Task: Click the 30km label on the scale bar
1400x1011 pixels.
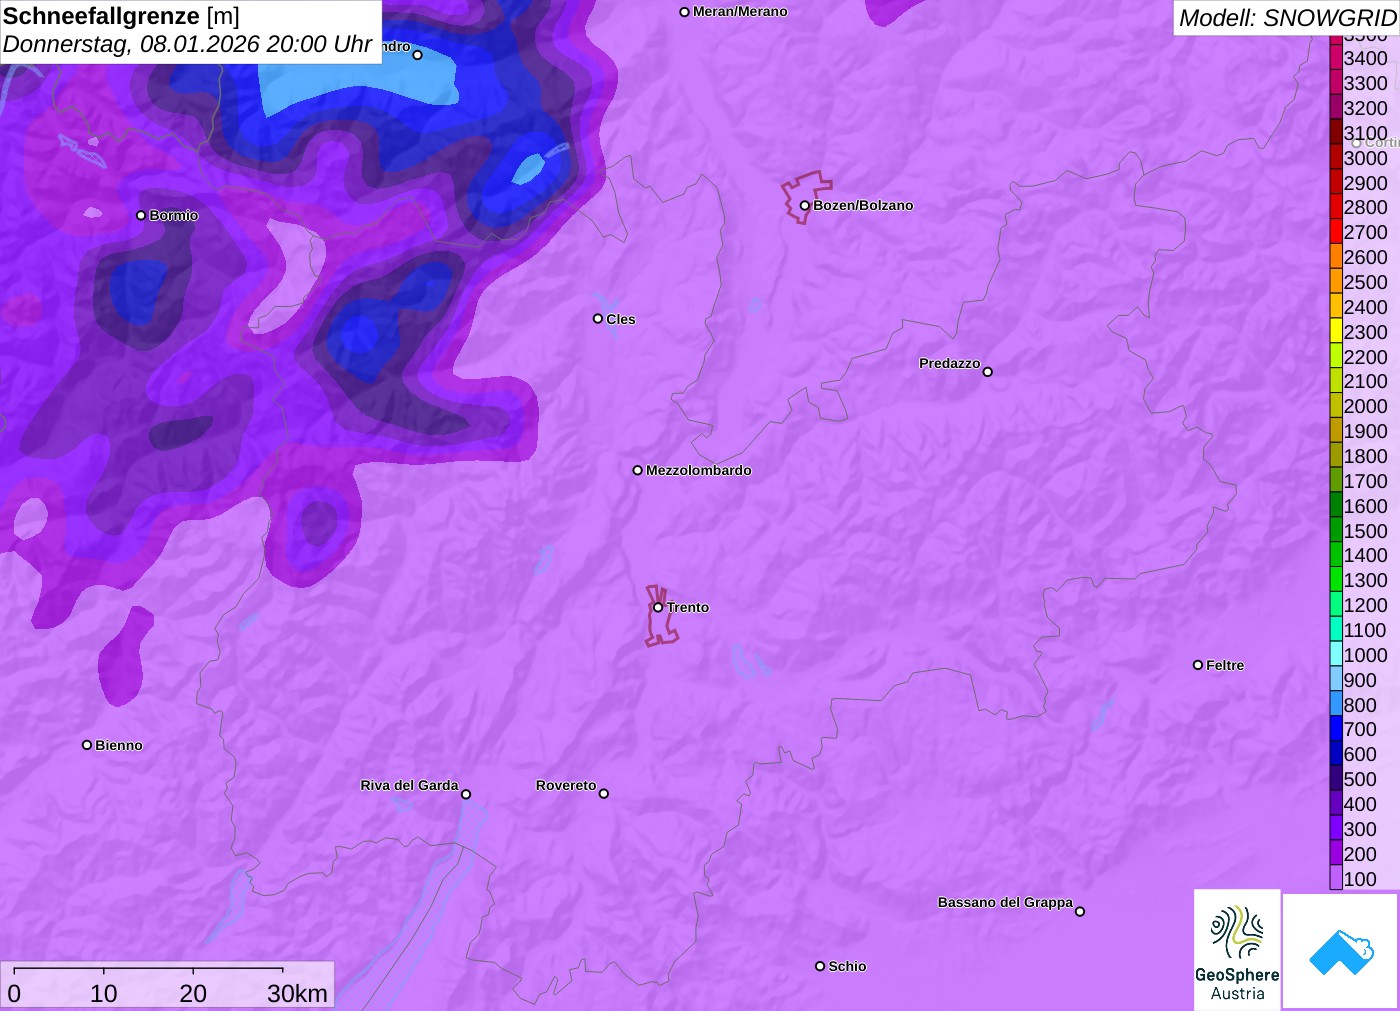Action: pos(297,993)
